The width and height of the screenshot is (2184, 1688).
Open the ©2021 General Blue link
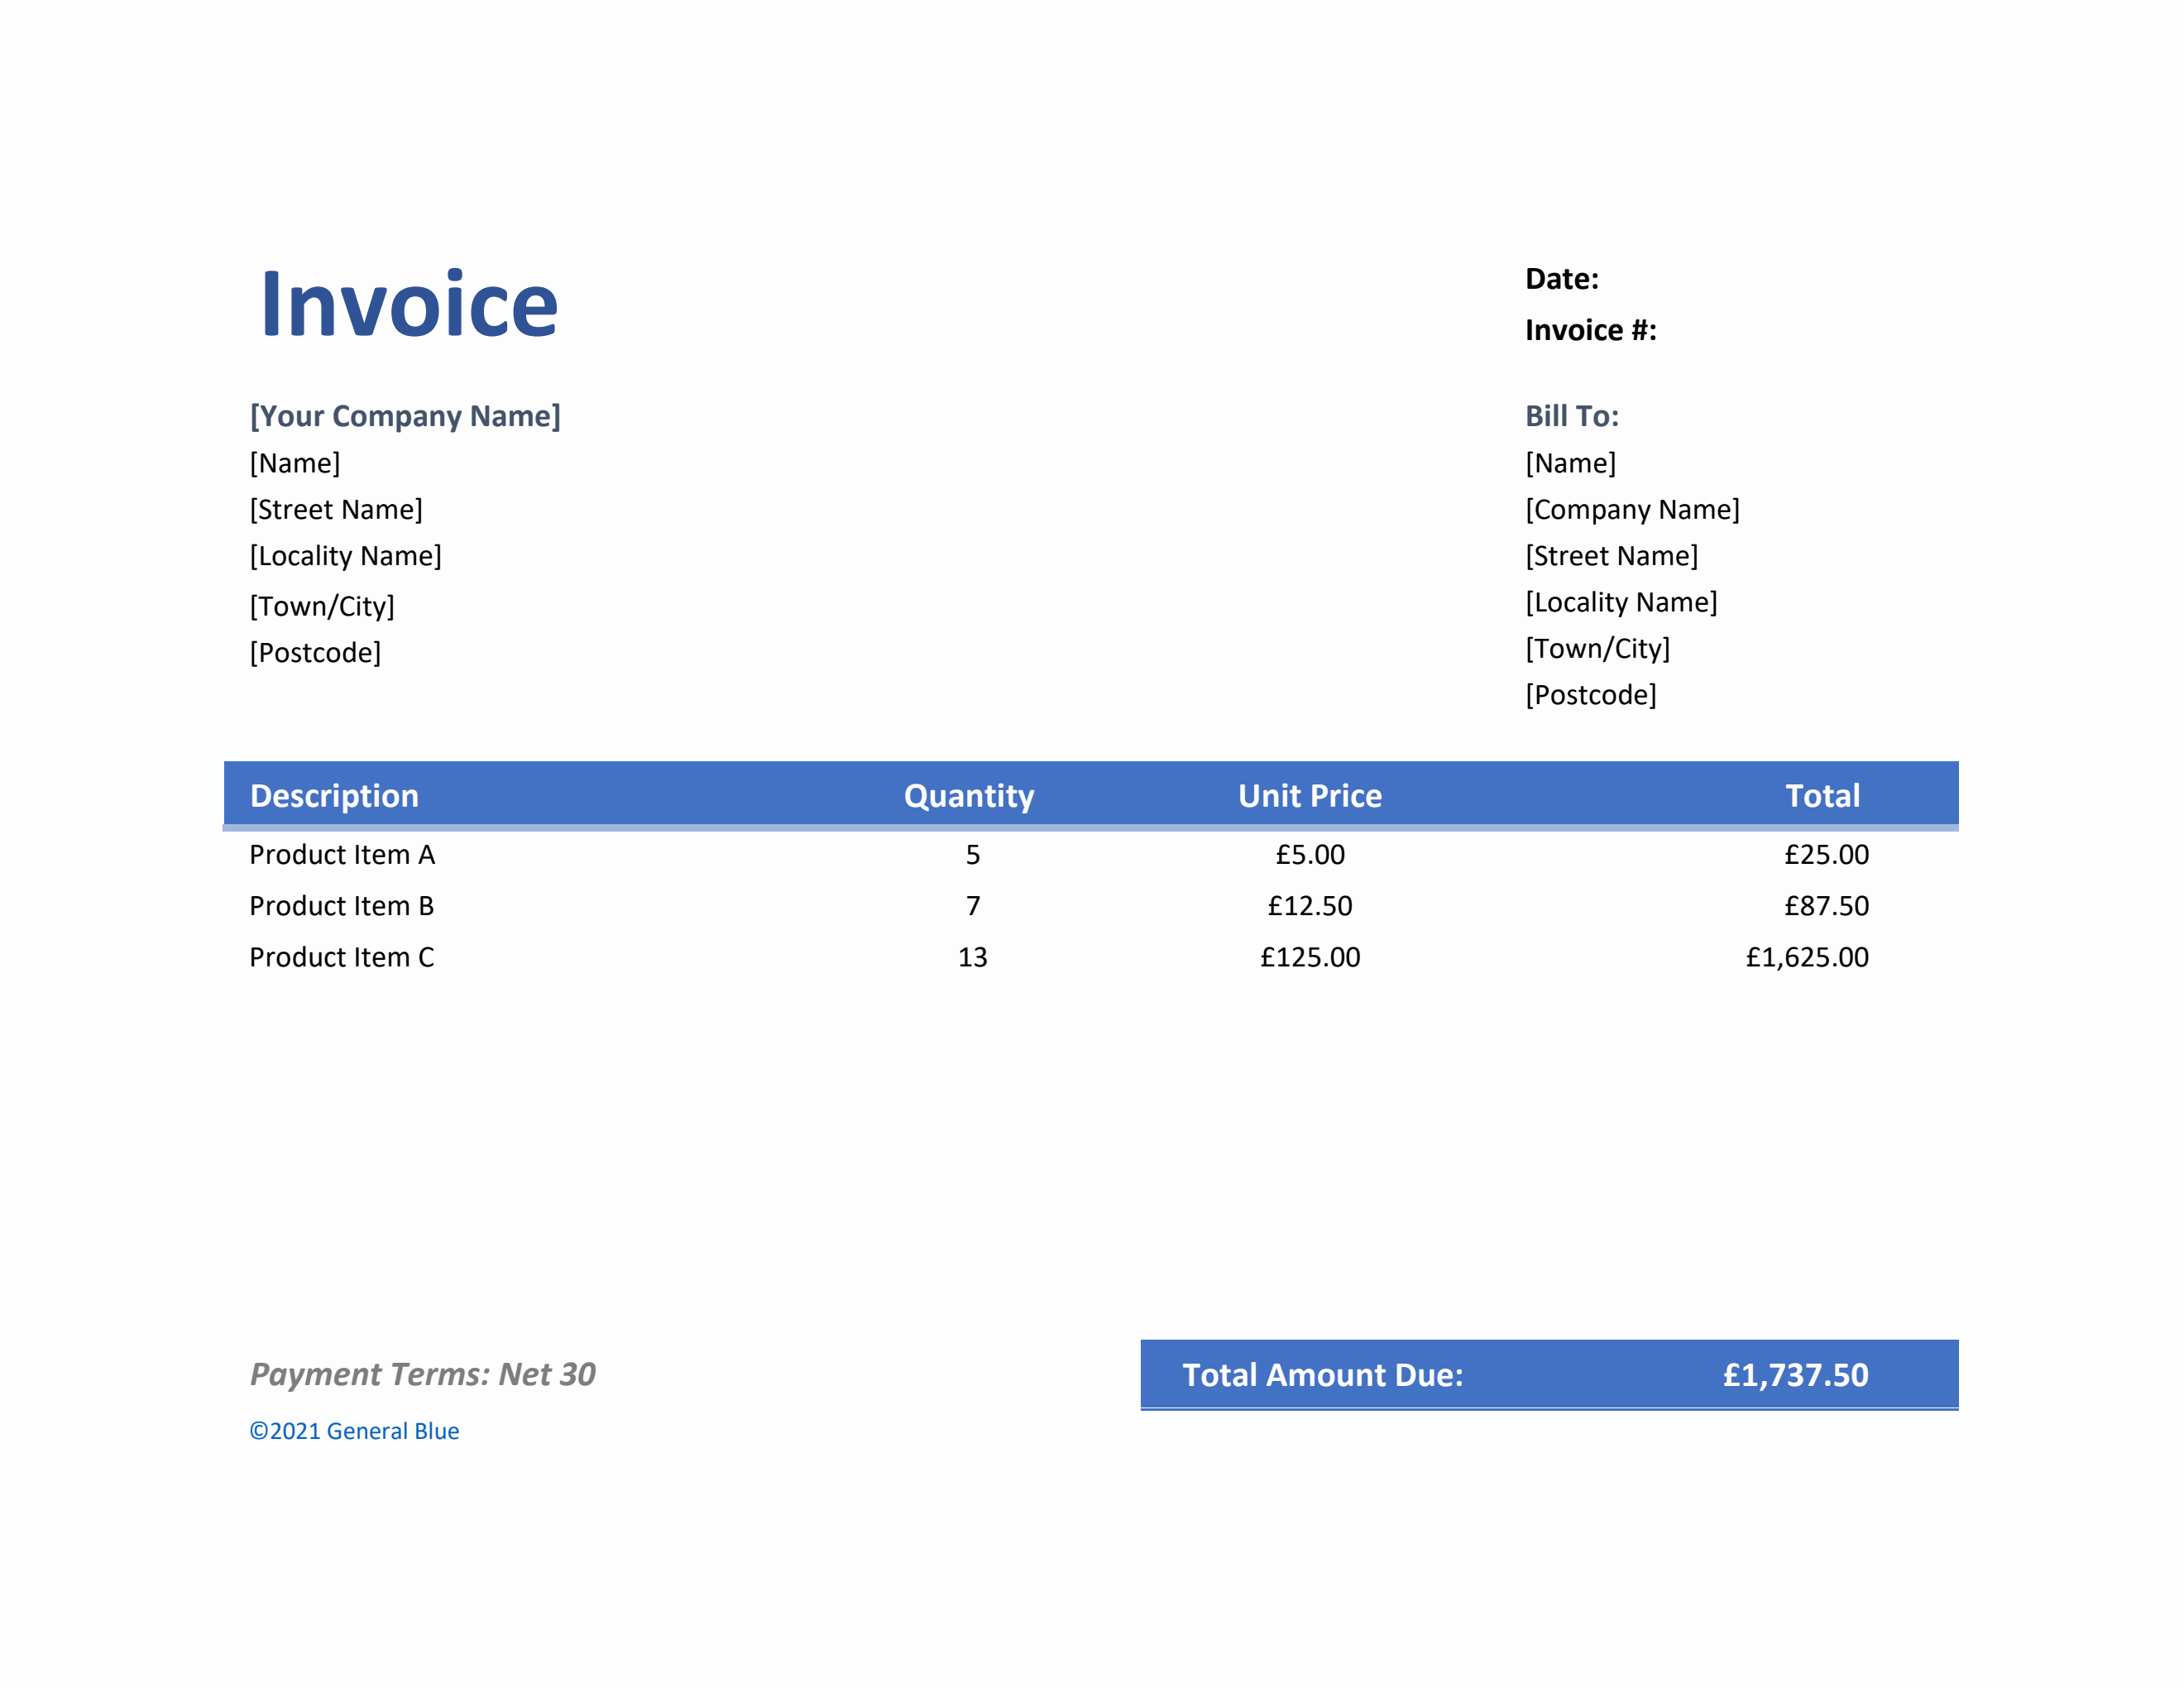pos(355,1430)
